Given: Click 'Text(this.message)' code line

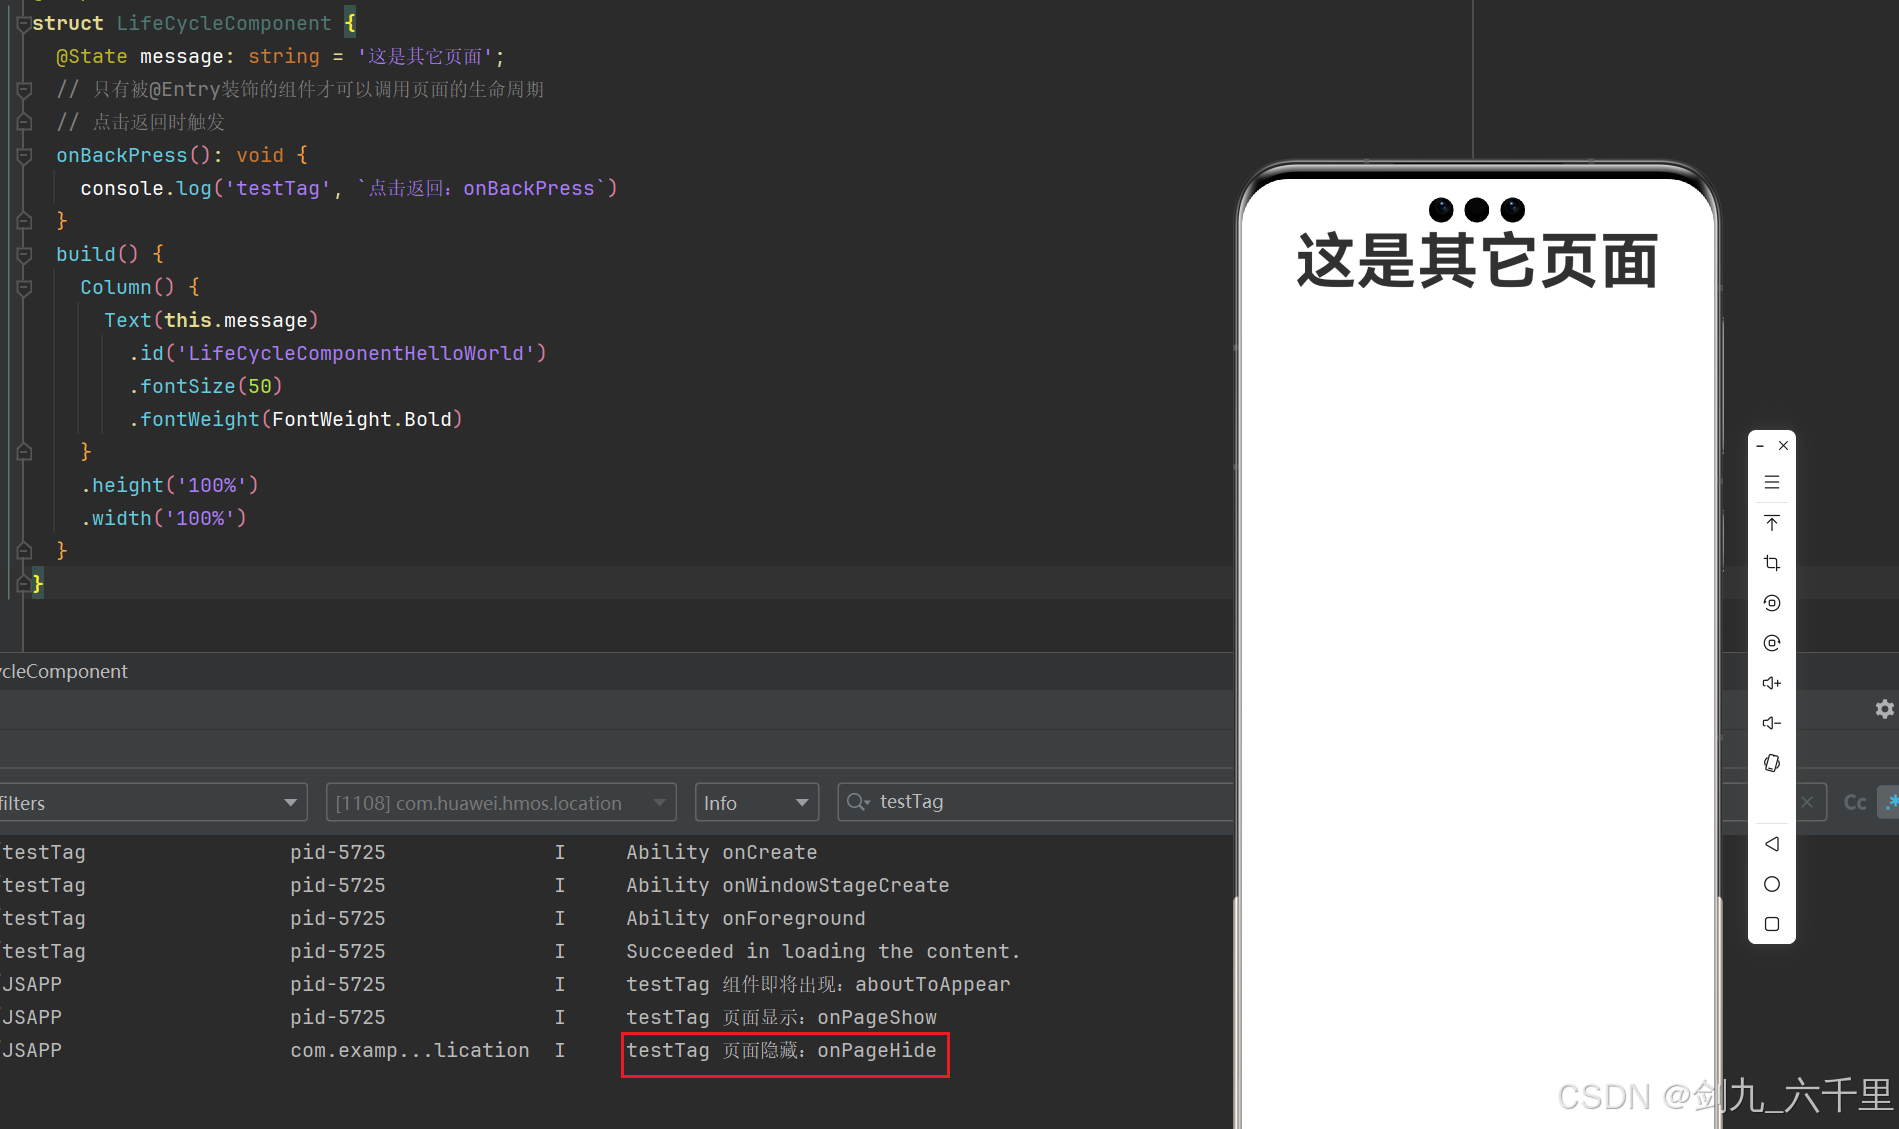Looking at the screenshot, I should coord(211,321).
